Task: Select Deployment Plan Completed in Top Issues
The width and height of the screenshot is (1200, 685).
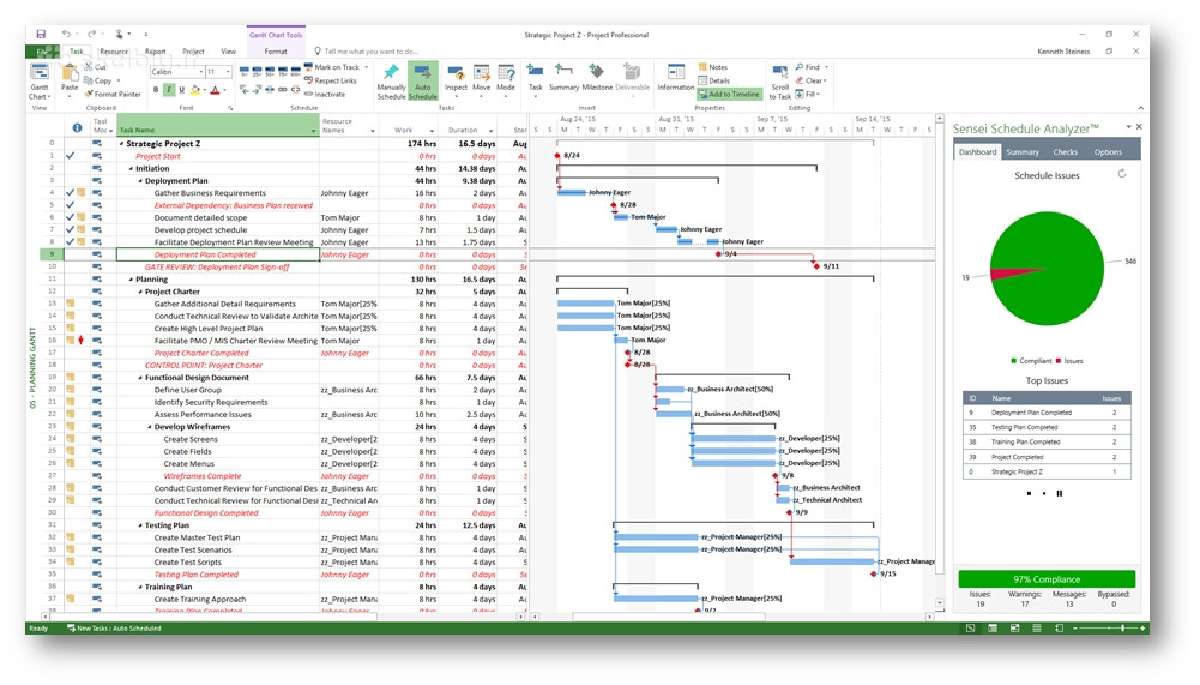Action: point(1046,412)
